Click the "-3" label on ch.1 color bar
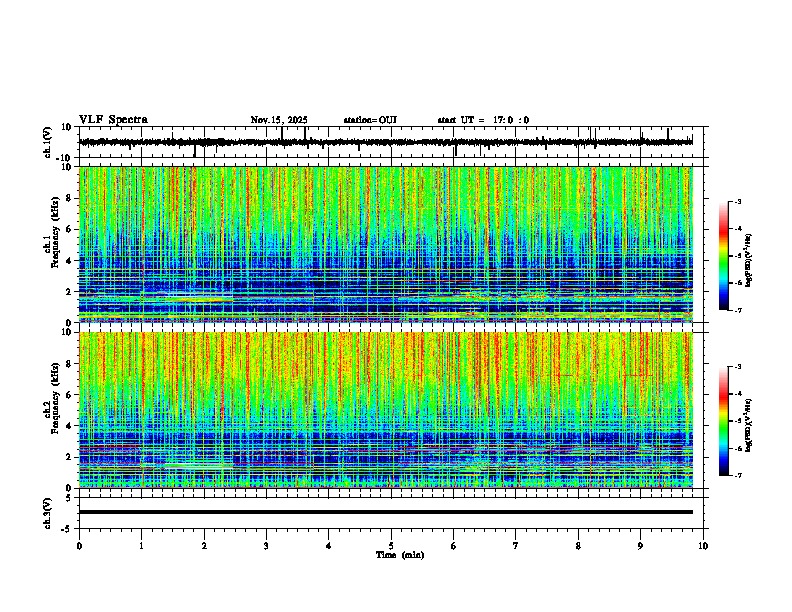Screen dimensions: 792x612 click(x=738, y=201)
